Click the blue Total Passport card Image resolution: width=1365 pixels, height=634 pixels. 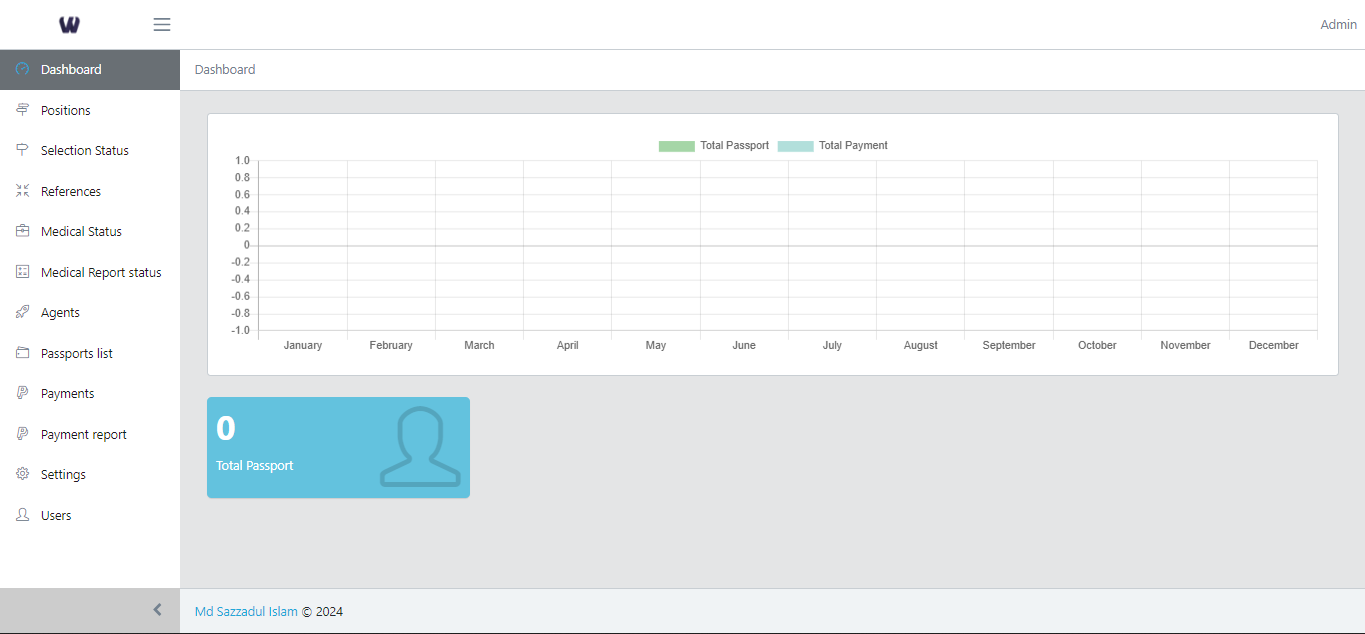(x=338, y=447)
